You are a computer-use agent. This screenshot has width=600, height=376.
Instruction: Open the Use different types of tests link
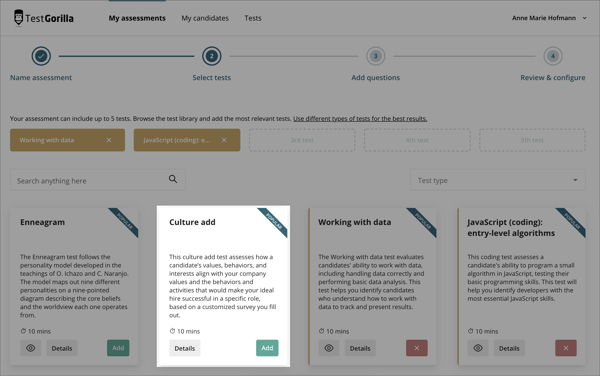click(x=360, y=119)
